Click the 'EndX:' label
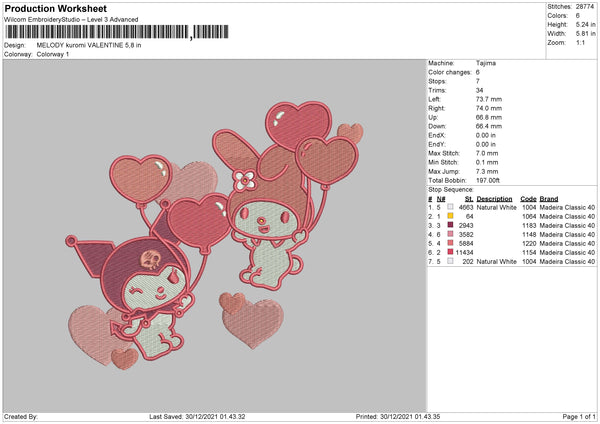Viewport: 600px width, 424px height. [437, 135]
